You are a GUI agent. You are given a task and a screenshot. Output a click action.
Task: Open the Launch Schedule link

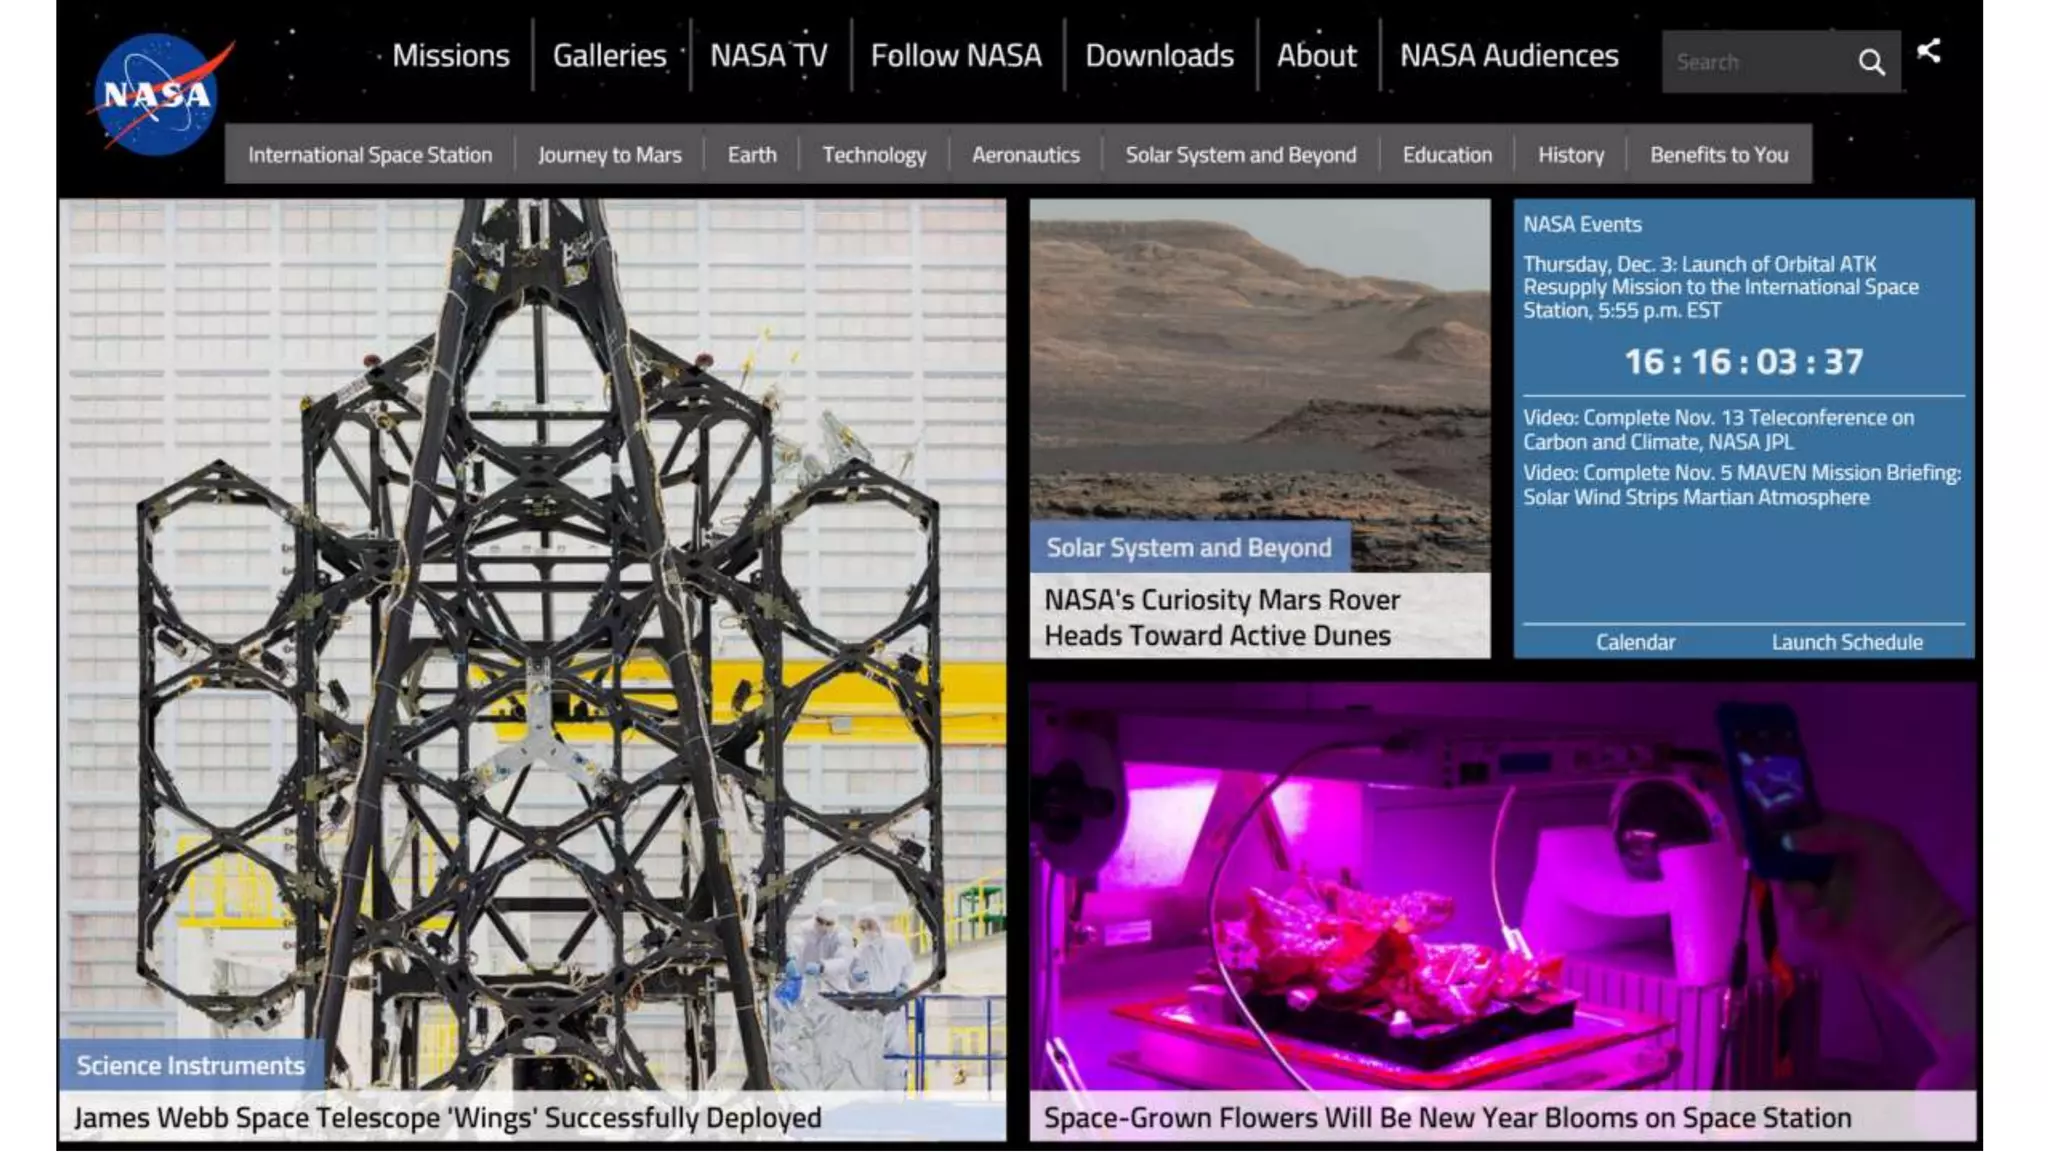[x=1846, y=642]
